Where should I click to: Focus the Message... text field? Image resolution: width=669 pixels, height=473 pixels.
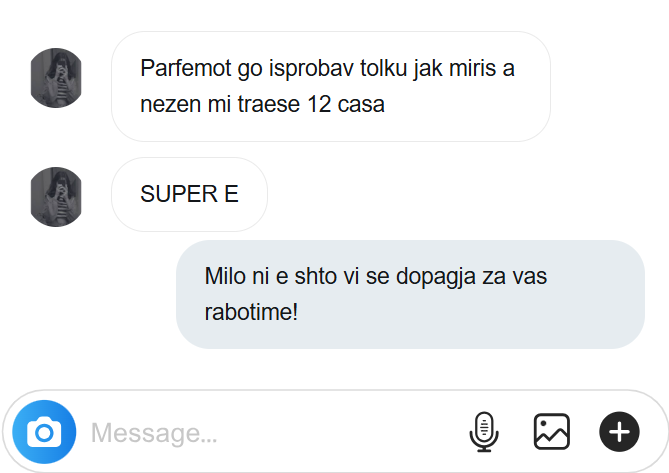(270, 433)
